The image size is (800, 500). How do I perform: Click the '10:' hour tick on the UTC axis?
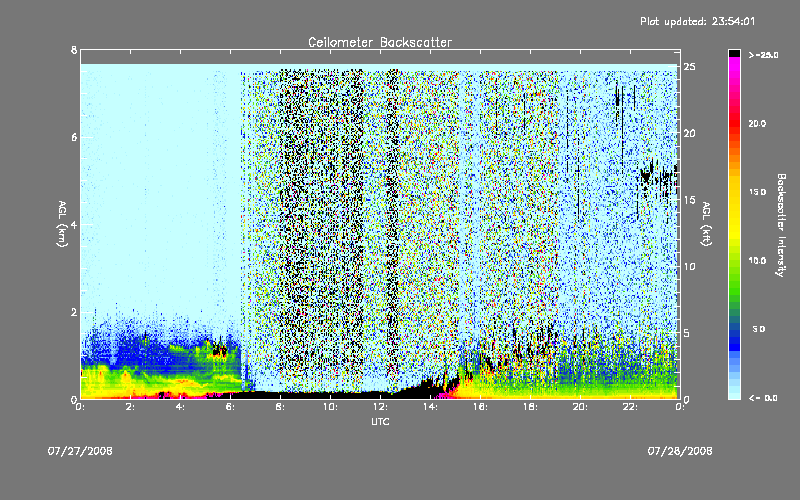[330, 407]
